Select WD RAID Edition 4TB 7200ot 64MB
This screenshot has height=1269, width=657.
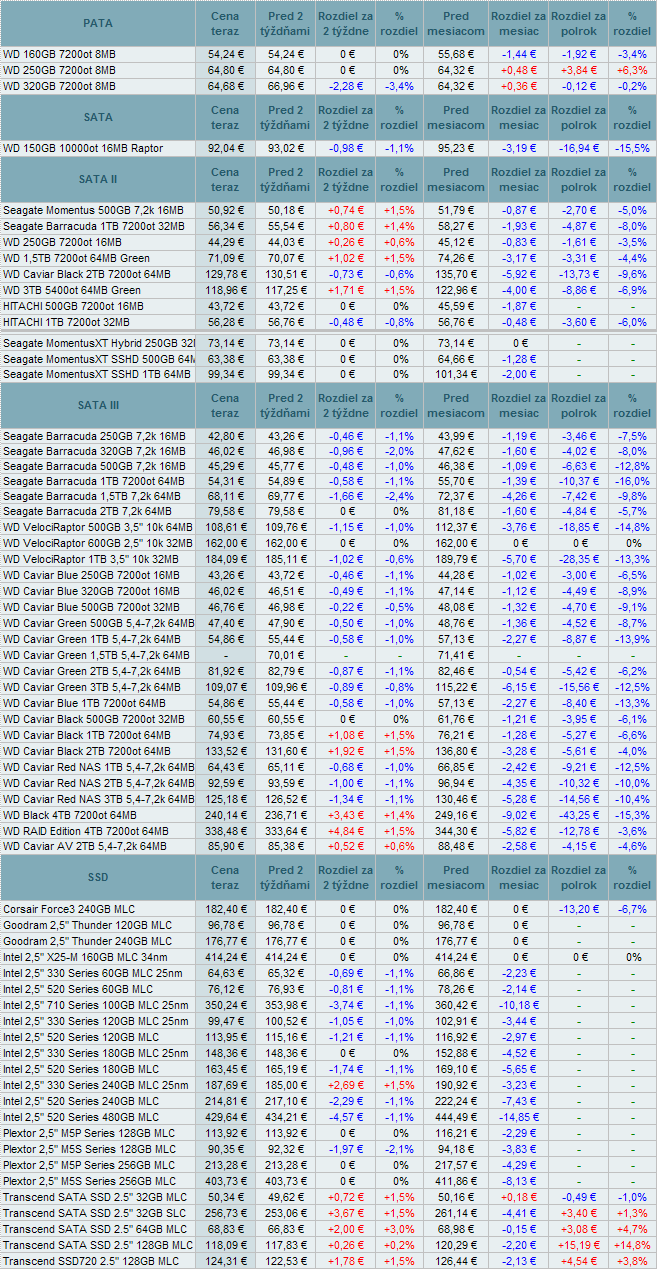(x=85, y=830)
